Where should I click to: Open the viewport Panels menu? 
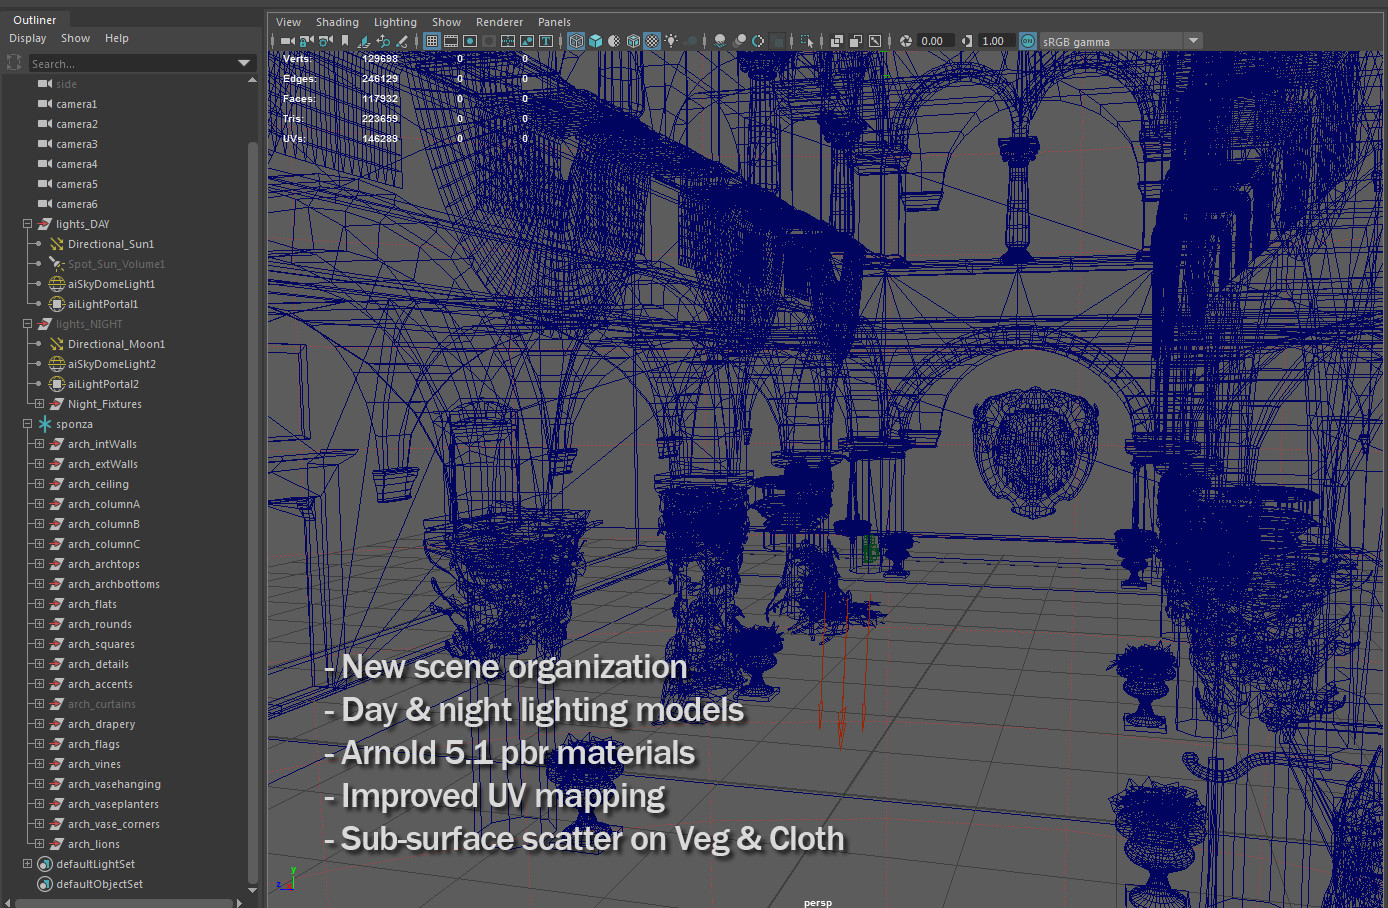coord(554,22)
